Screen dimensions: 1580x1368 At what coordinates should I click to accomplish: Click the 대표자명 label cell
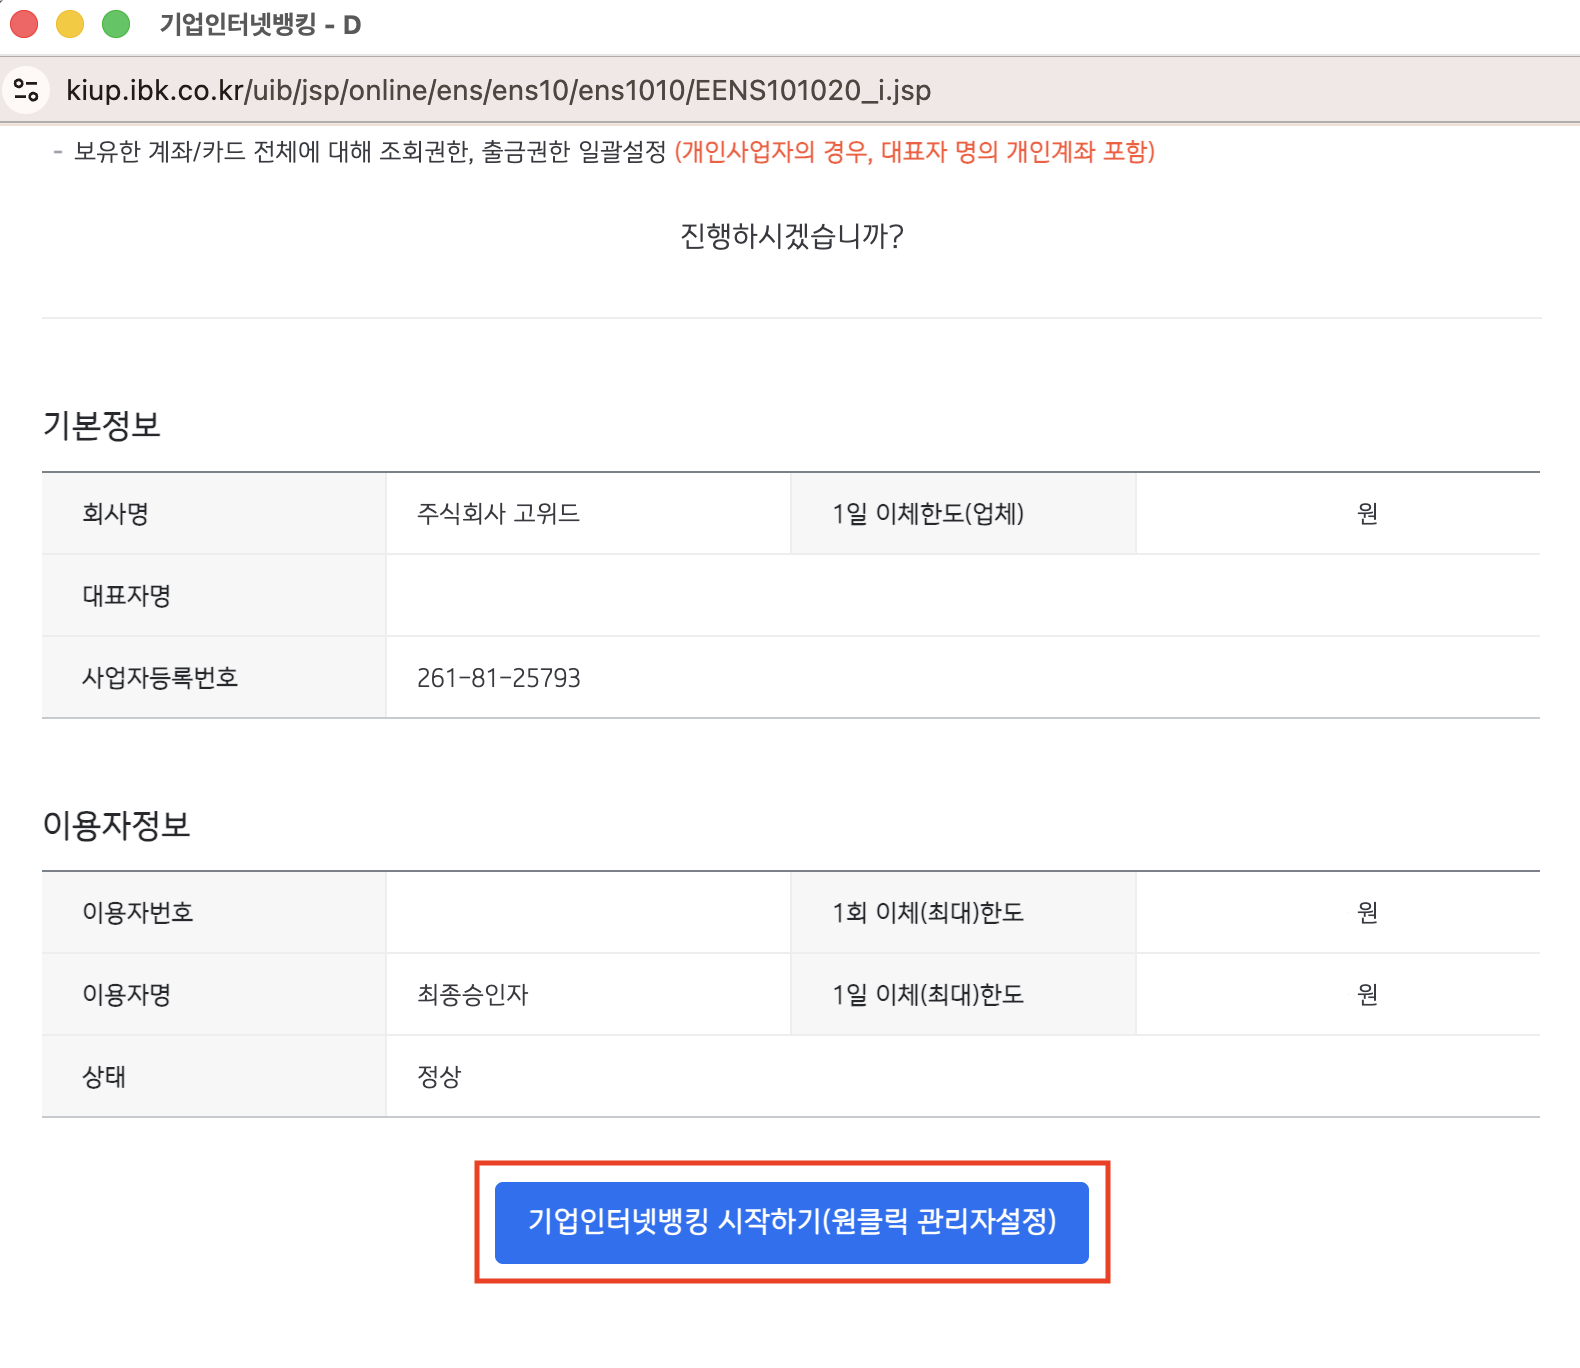pos(126,596)
